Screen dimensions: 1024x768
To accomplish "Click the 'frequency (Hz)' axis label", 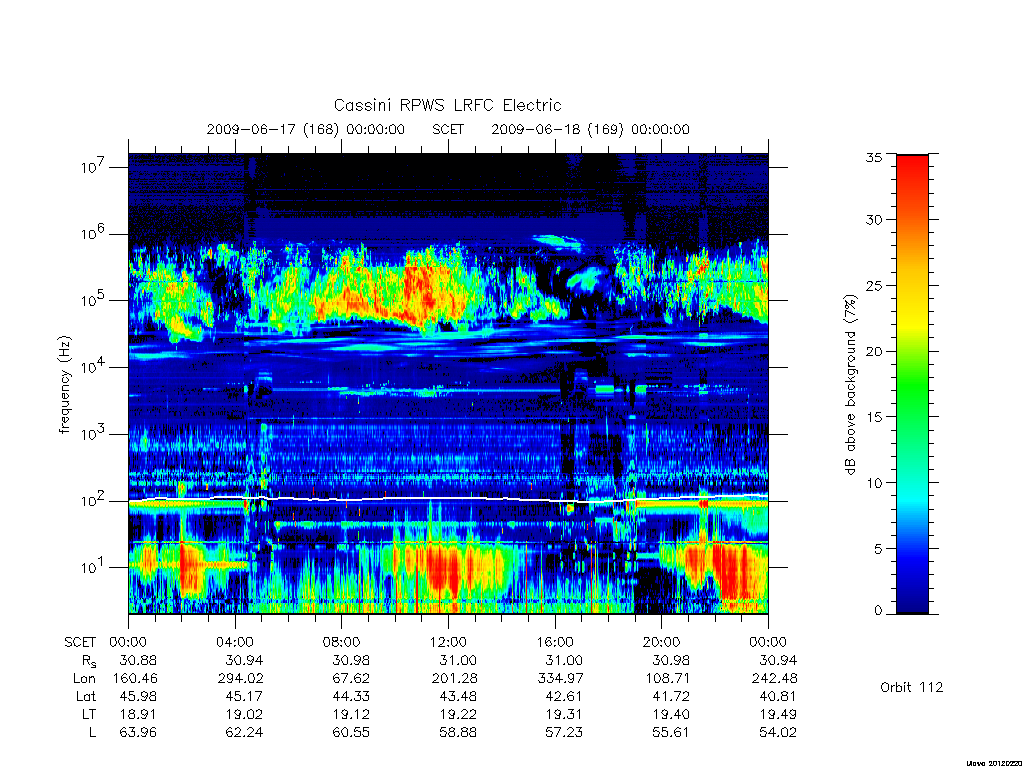I will [x=65, y=385].
